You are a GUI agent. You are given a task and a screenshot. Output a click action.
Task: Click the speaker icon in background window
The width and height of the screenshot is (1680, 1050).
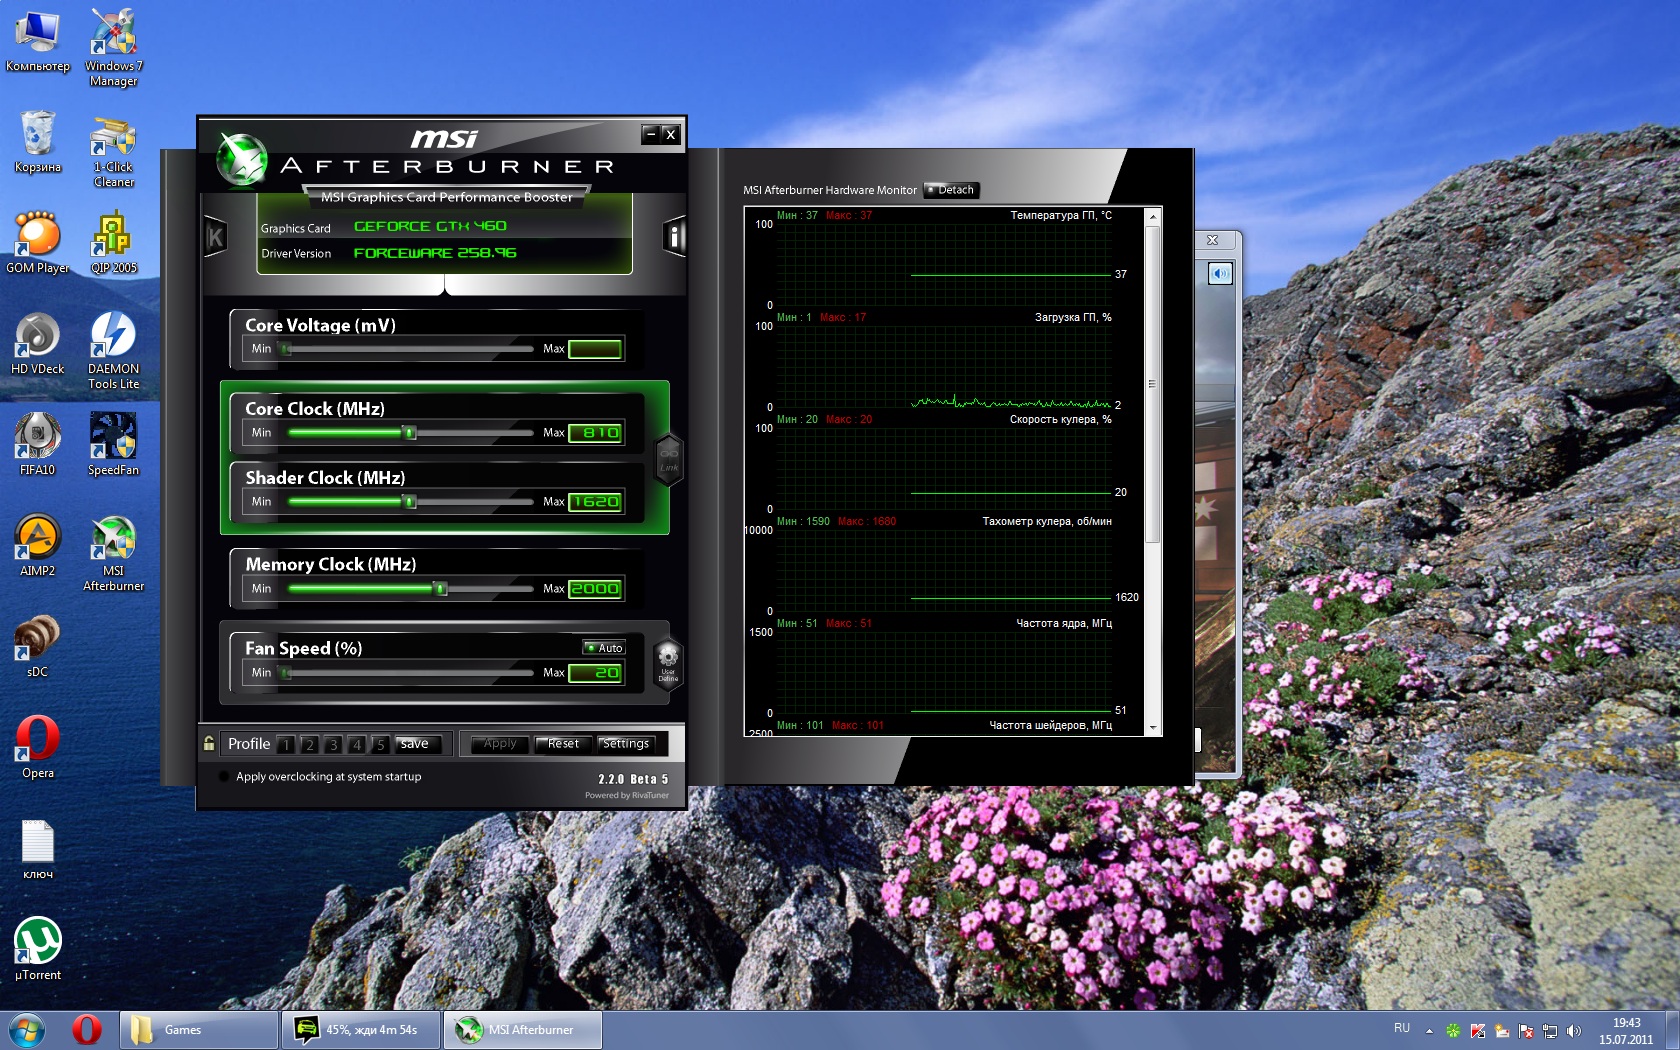click(1220, 274)
